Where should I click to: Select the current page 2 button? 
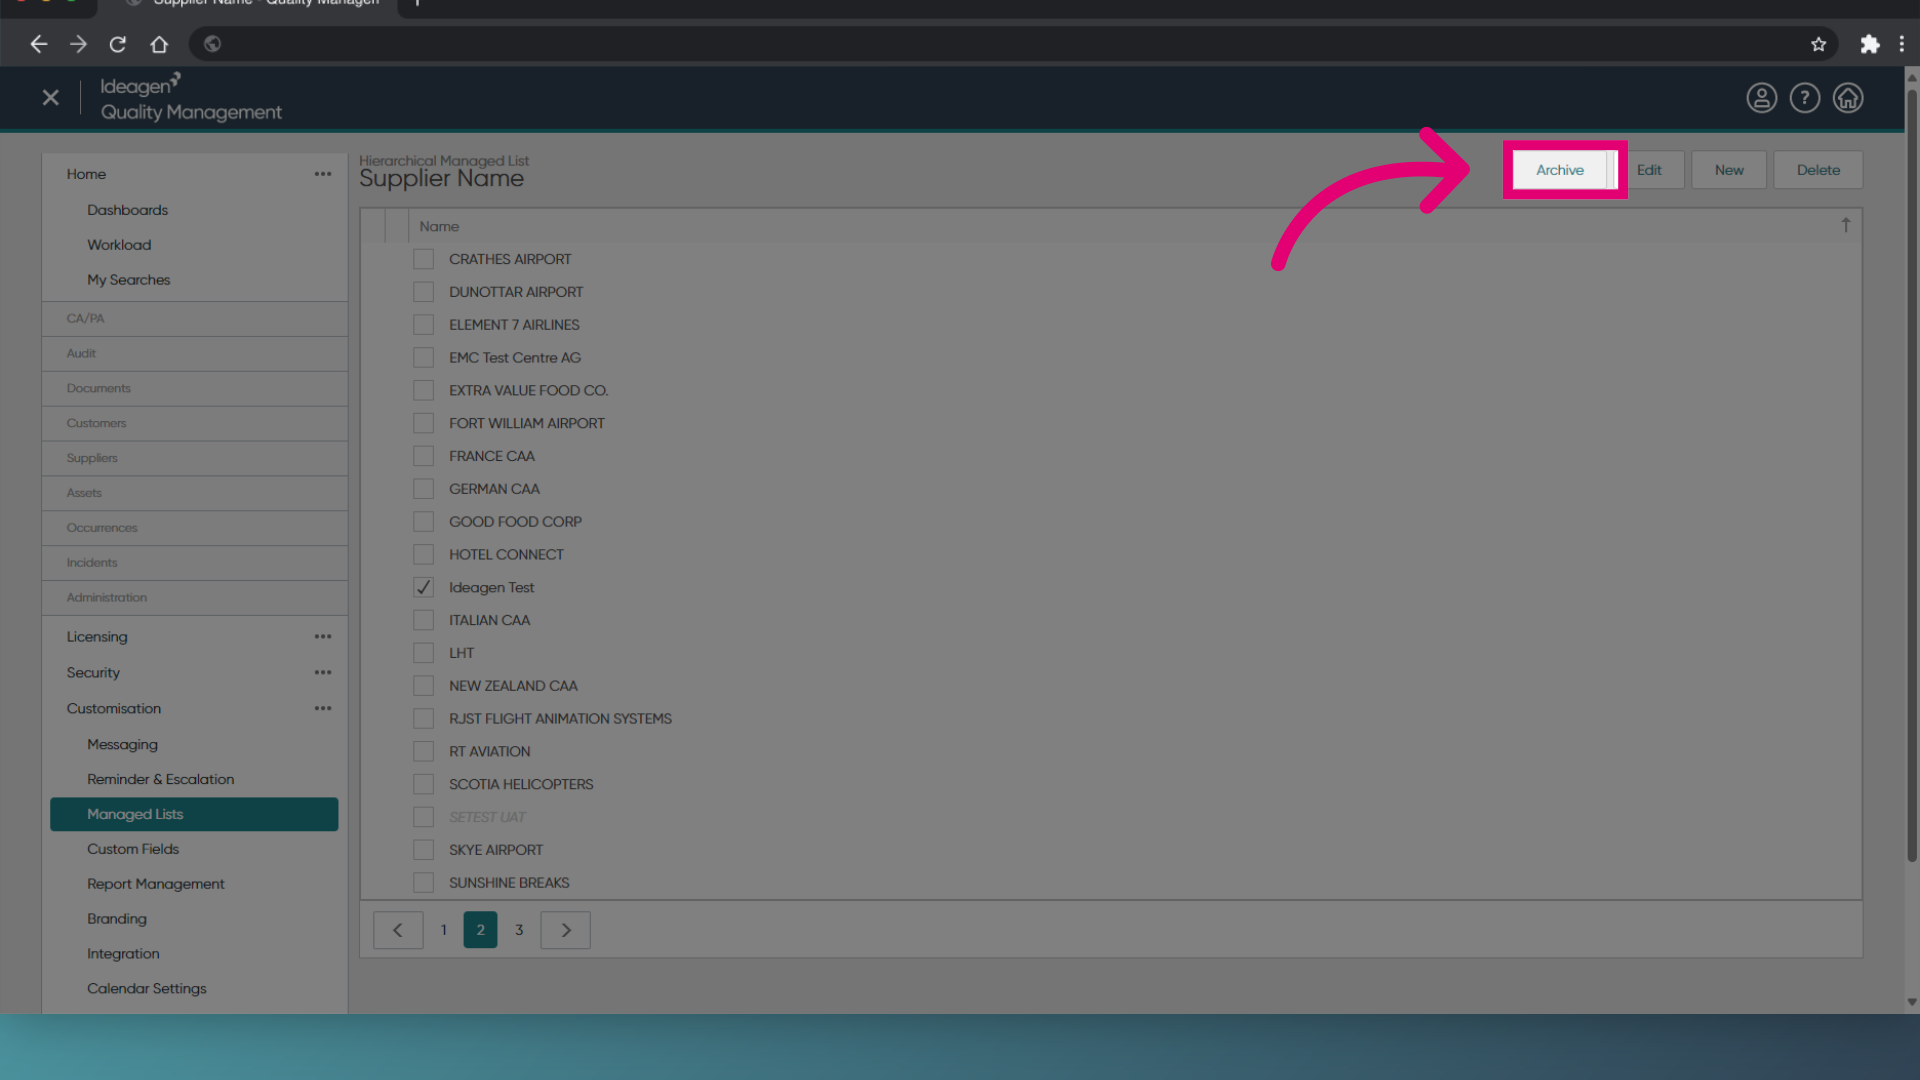(480, 930)
